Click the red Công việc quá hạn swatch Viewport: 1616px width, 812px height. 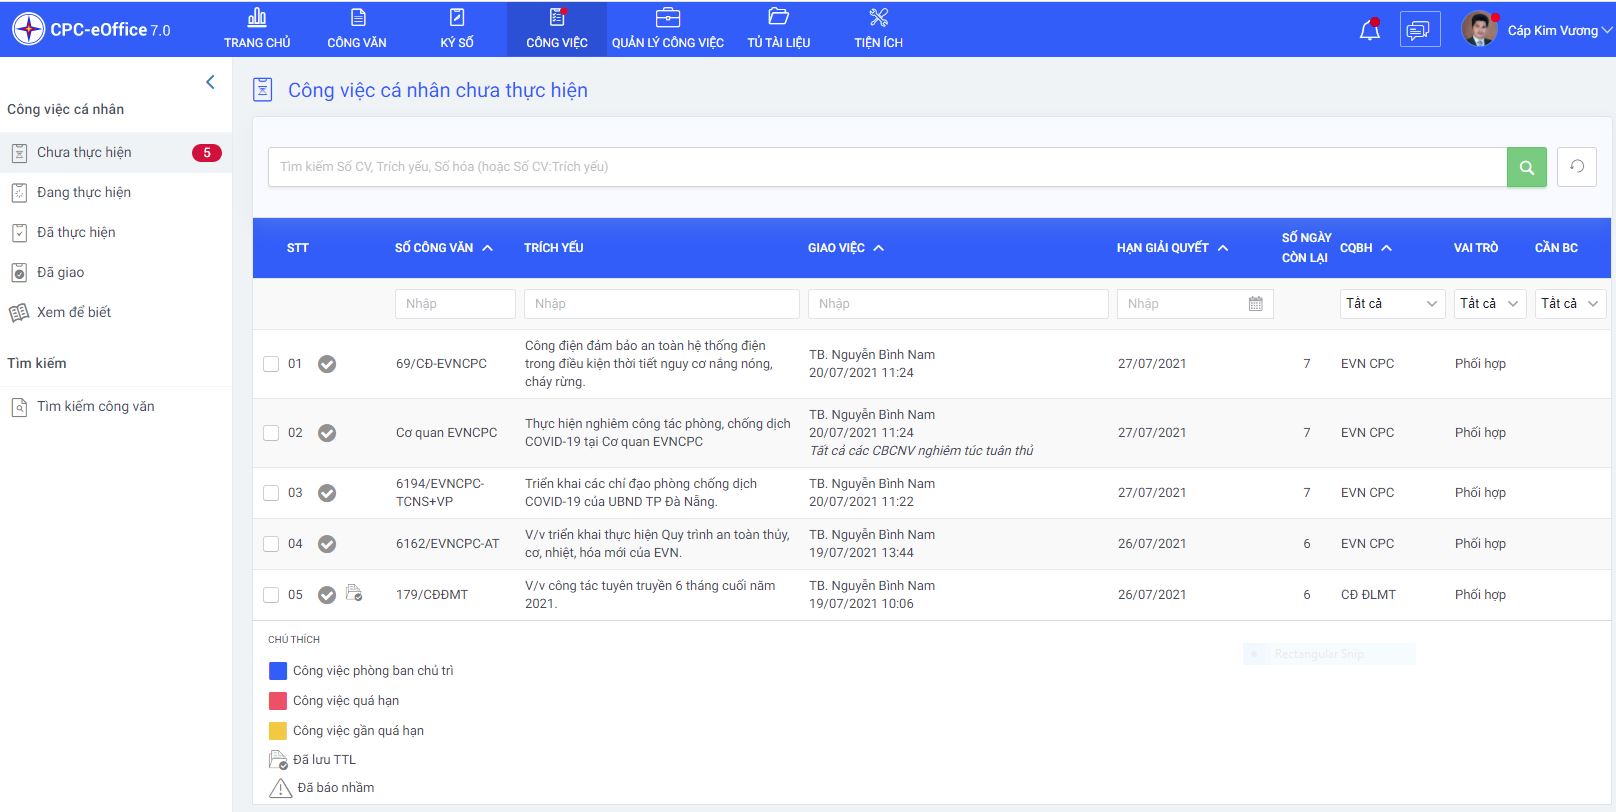tap(278, 701)
